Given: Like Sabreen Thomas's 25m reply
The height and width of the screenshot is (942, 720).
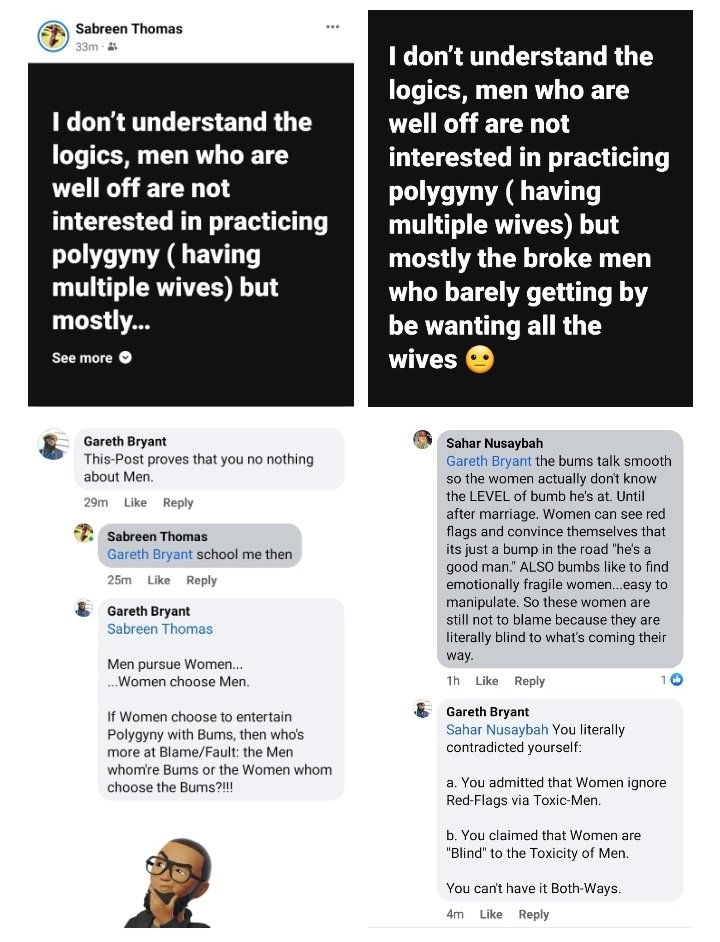Looking at the screenshot, I should (159, 580).
